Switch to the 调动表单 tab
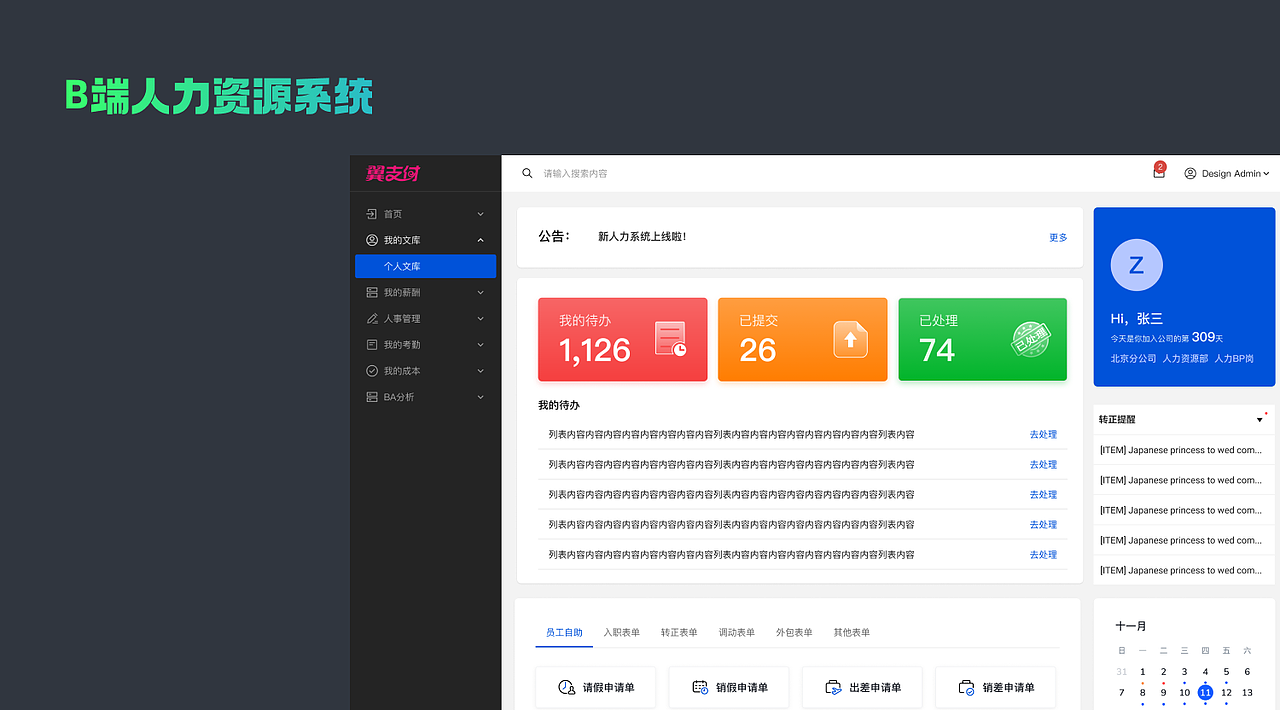Image resolution: width=1280 pixels, height=710 pixels. click(737, 632)
